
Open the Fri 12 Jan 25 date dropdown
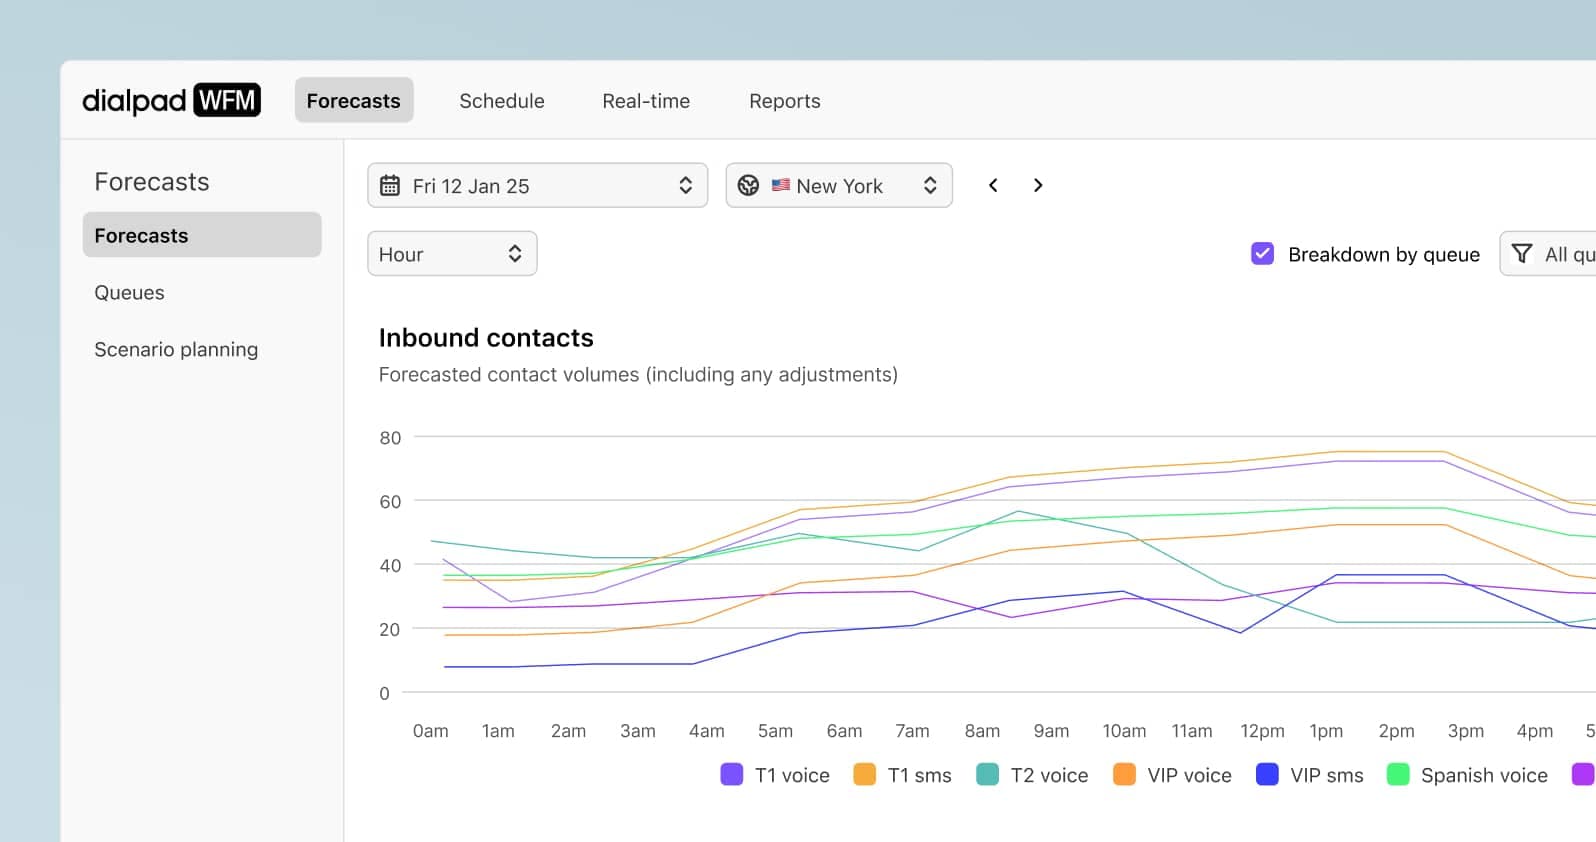pos(537,186)
